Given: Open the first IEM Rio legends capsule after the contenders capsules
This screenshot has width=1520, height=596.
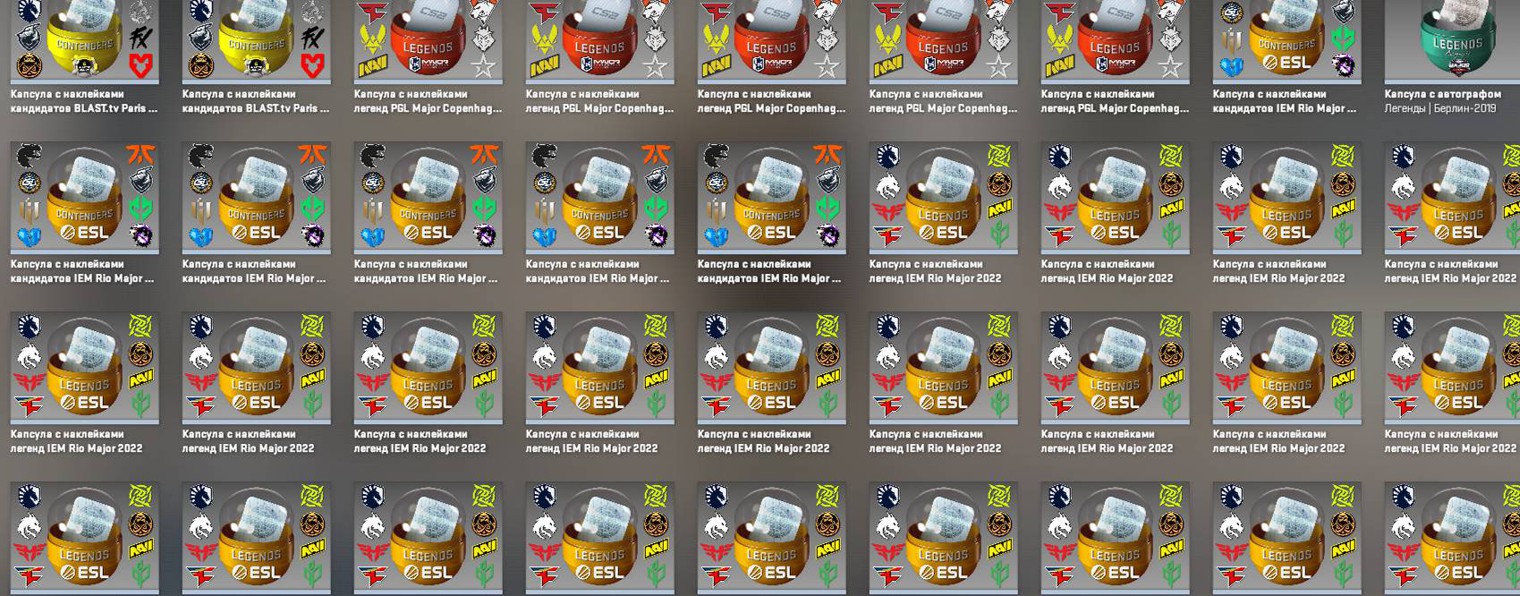Looking at the screenshot, I should coord(943,197).
